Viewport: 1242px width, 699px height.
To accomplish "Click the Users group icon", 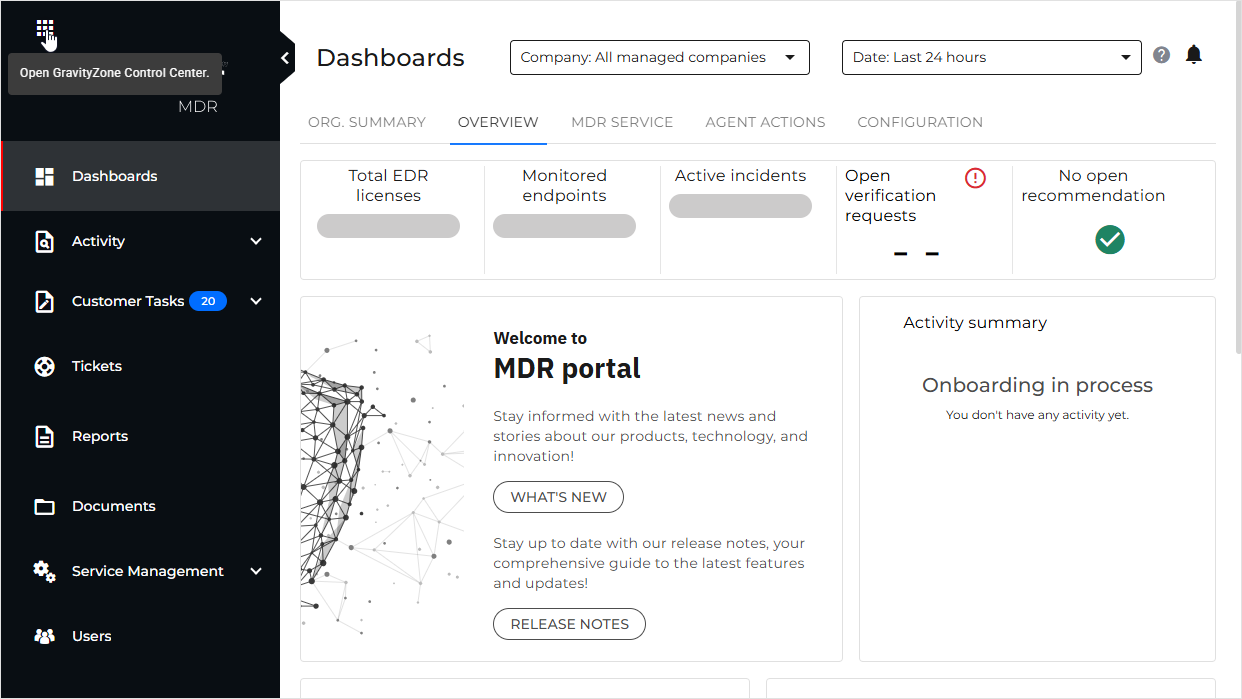I will click(44, 637).
